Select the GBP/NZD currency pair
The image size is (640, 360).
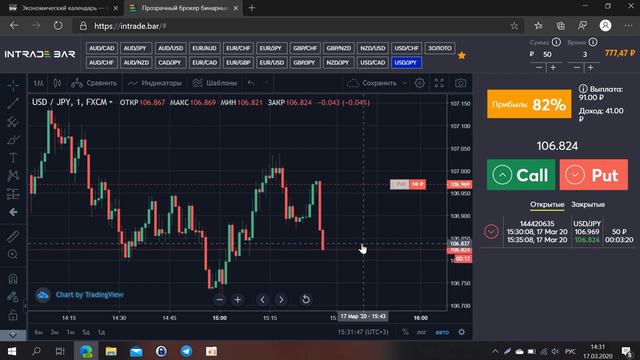[338, 48]
